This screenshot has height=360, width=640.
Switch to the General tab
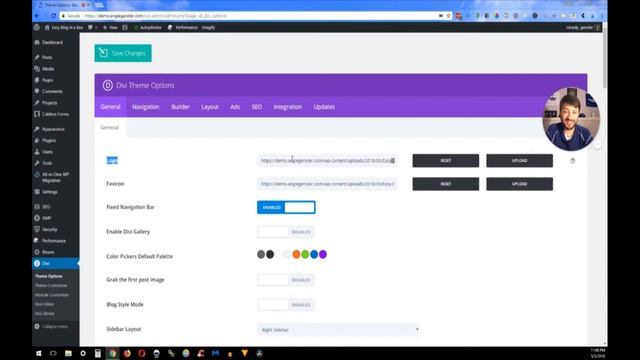[110, 107]
